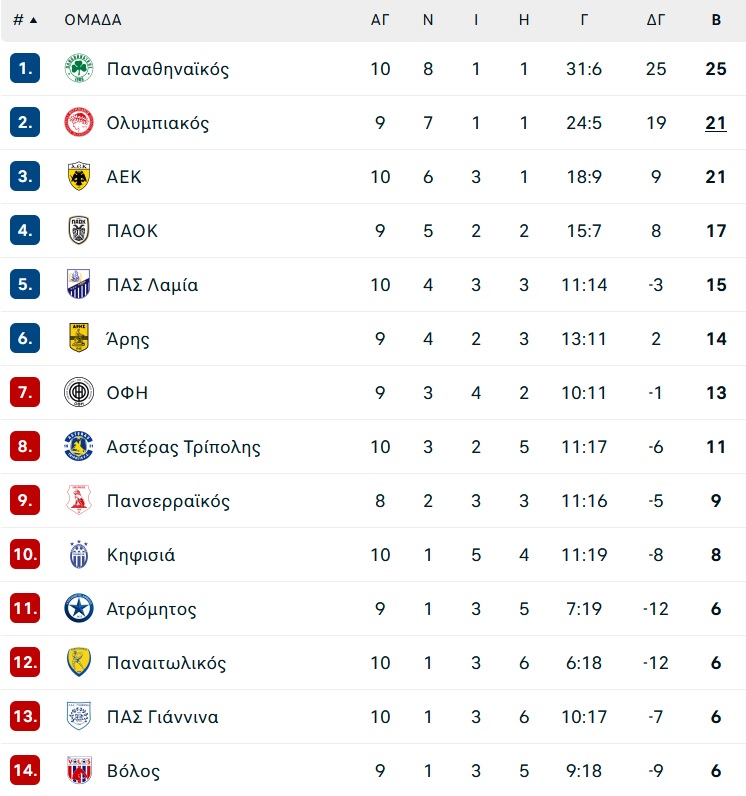Viewport: 746px width, 796px height.
Task: Open the Ατρόμητος blue star logo
Action: point(79,608)
